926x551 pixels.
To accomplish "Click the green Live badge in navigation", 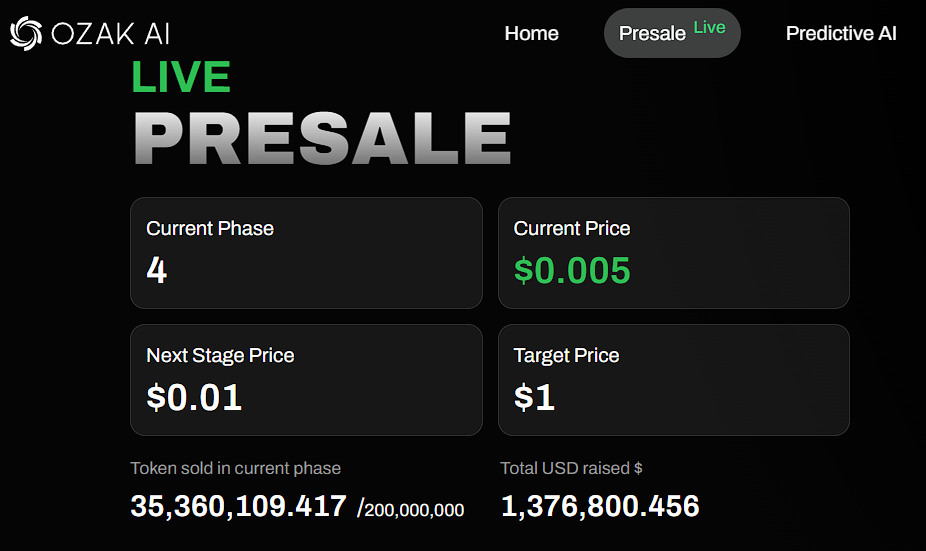I will (x=709, y=28).
